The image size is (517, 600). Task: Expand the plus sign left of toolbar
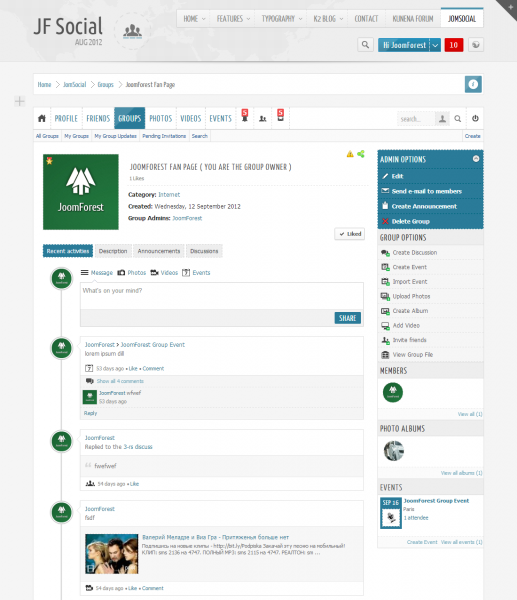click(x=20, y=101)
